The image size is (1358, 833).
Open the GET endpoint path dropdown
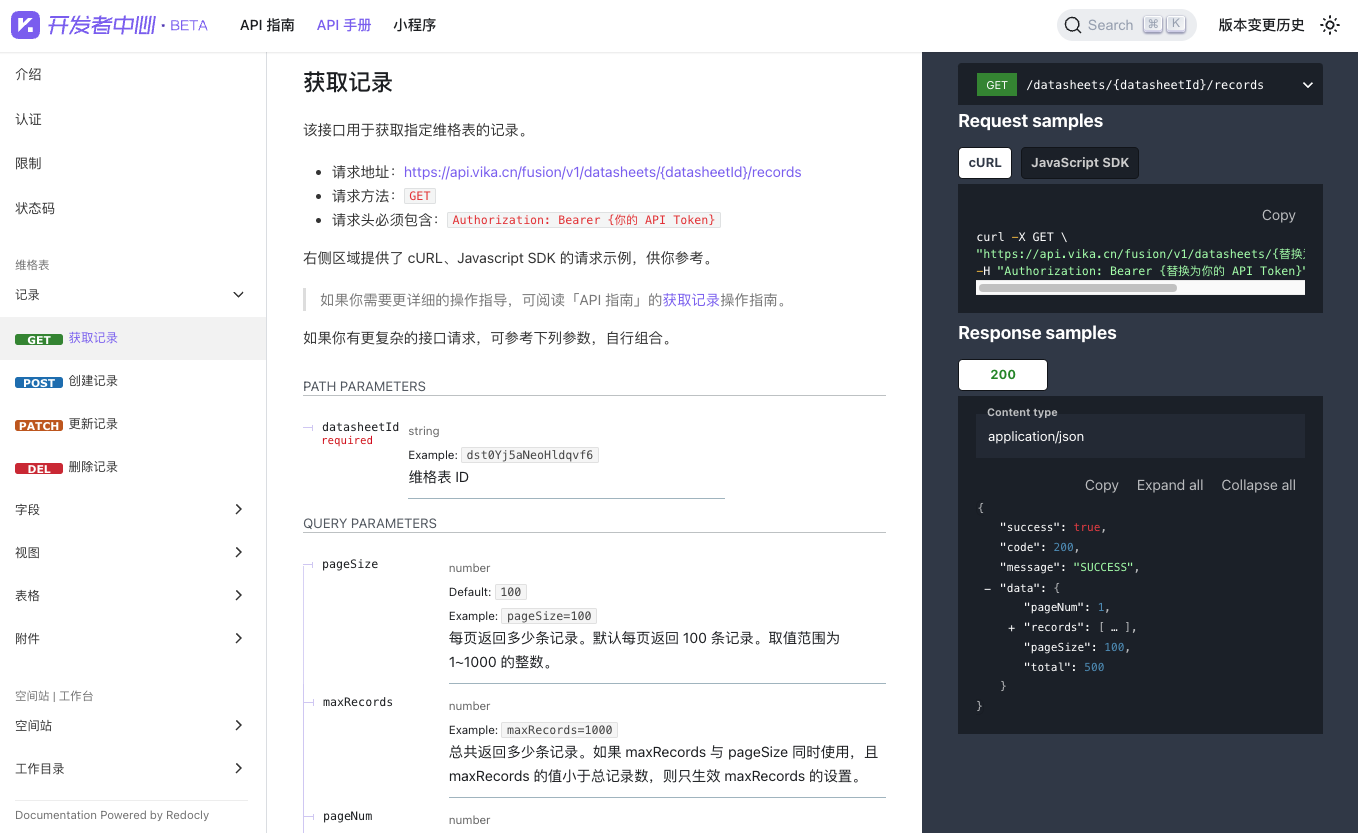pyautogui.click(x=1307, y=85)
